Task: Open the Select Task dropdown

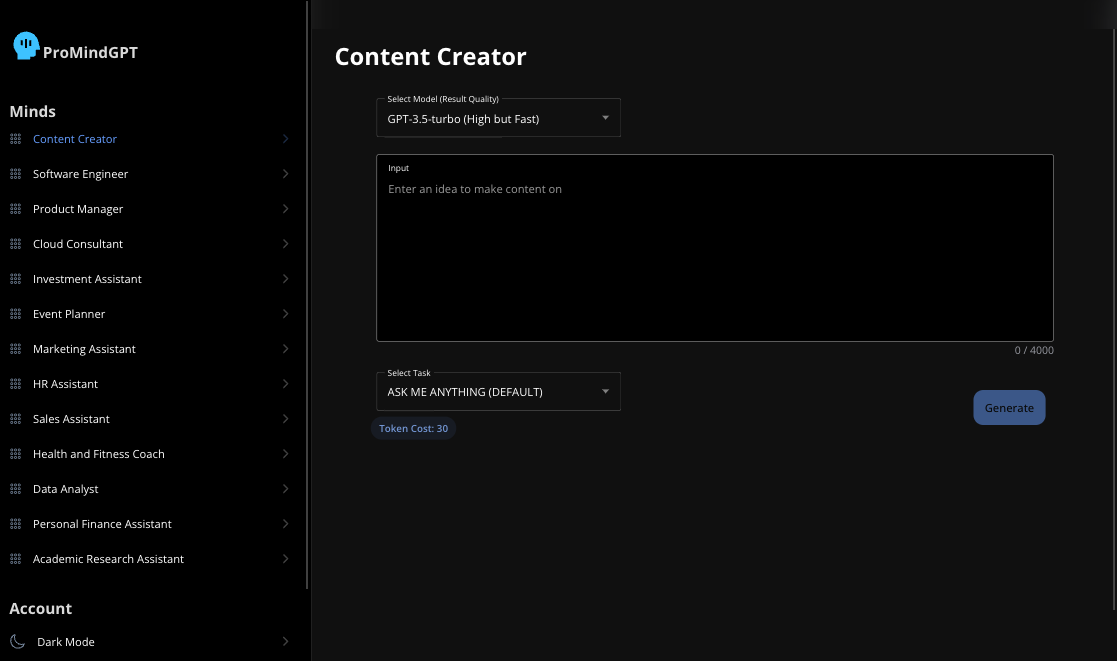Action: click(x=498, y=392)
